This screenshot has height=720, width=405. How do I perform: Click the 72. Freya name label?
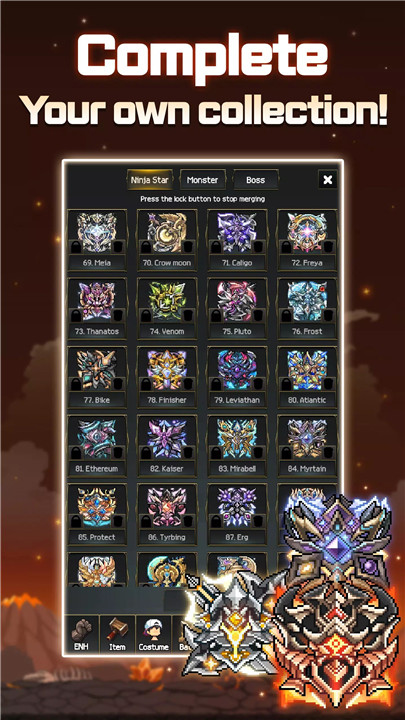(307, 263)
